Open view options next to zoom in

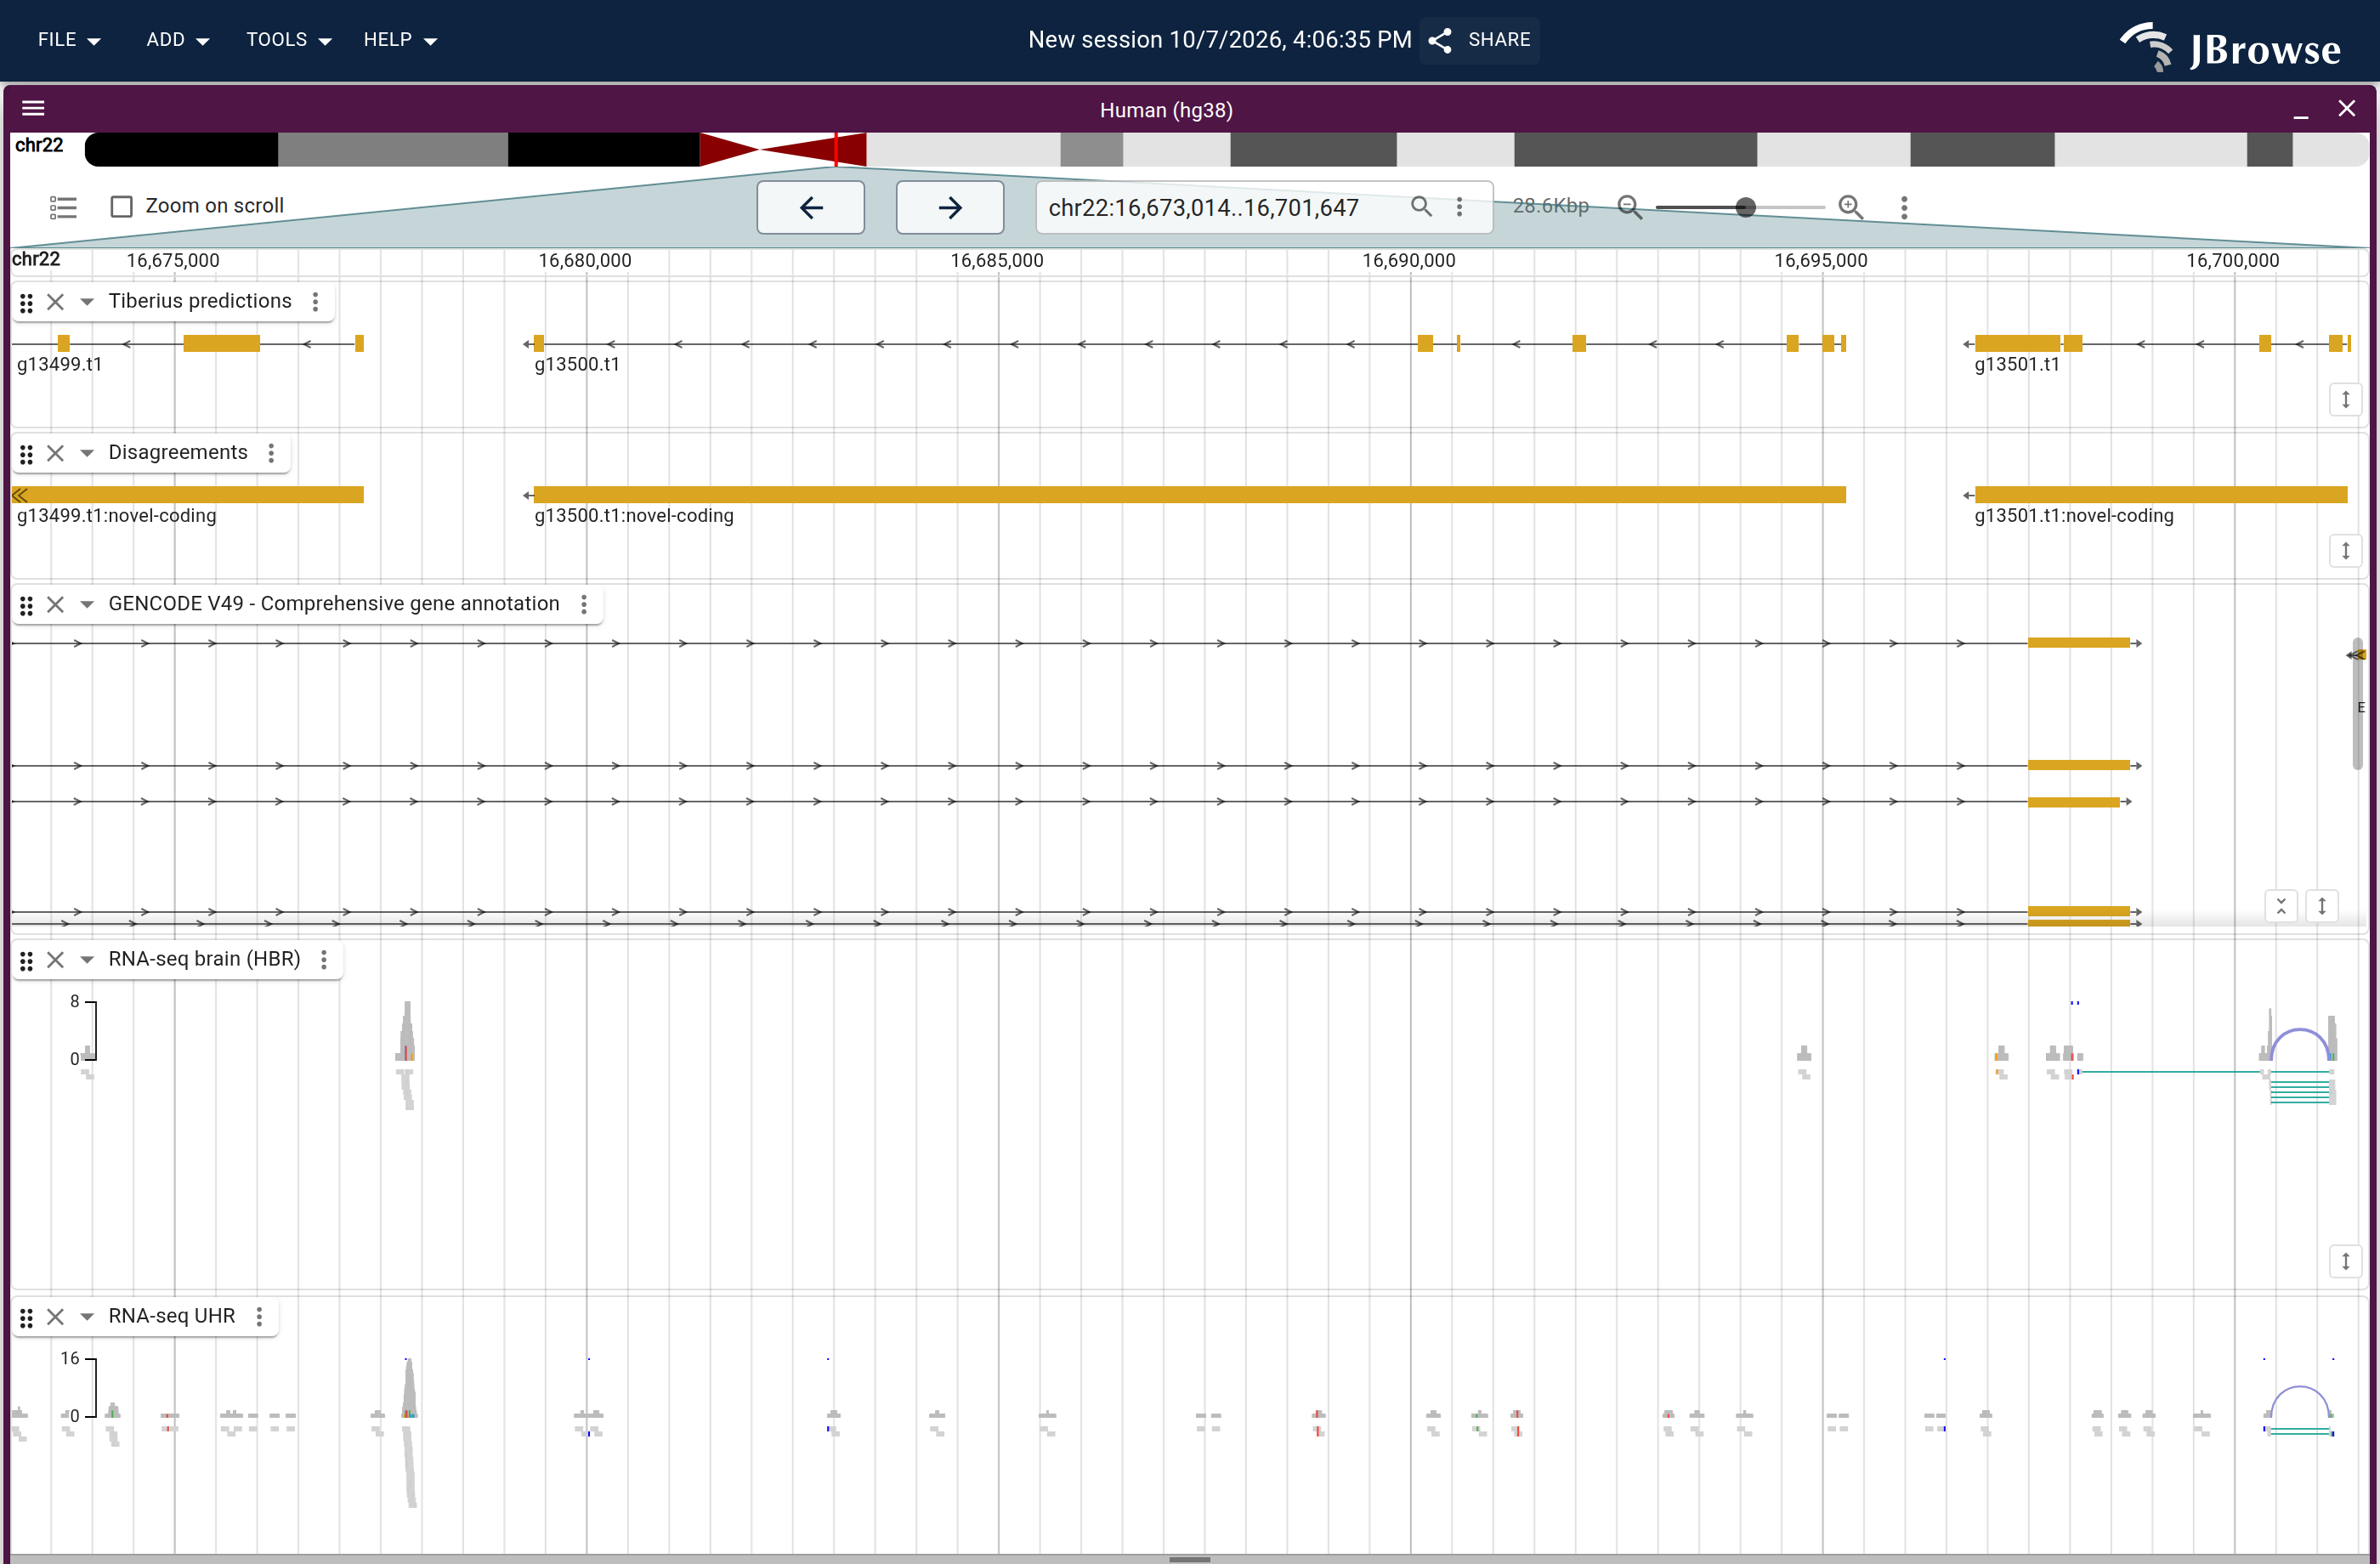pyautogui.click(x=1904, y=207)
